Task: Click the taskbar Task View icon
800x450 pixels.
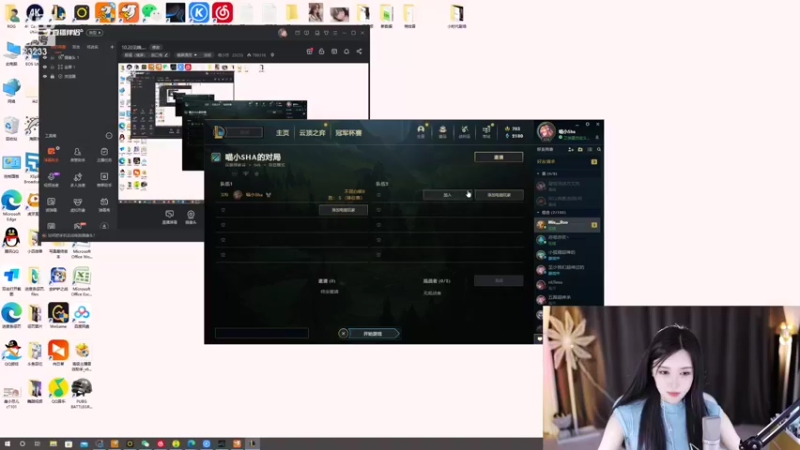Action: click(x=37, y=444)
